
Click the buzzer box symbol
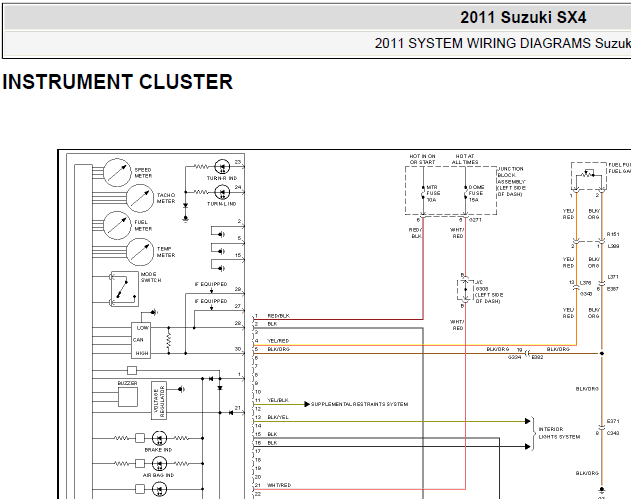coord(128,397)
